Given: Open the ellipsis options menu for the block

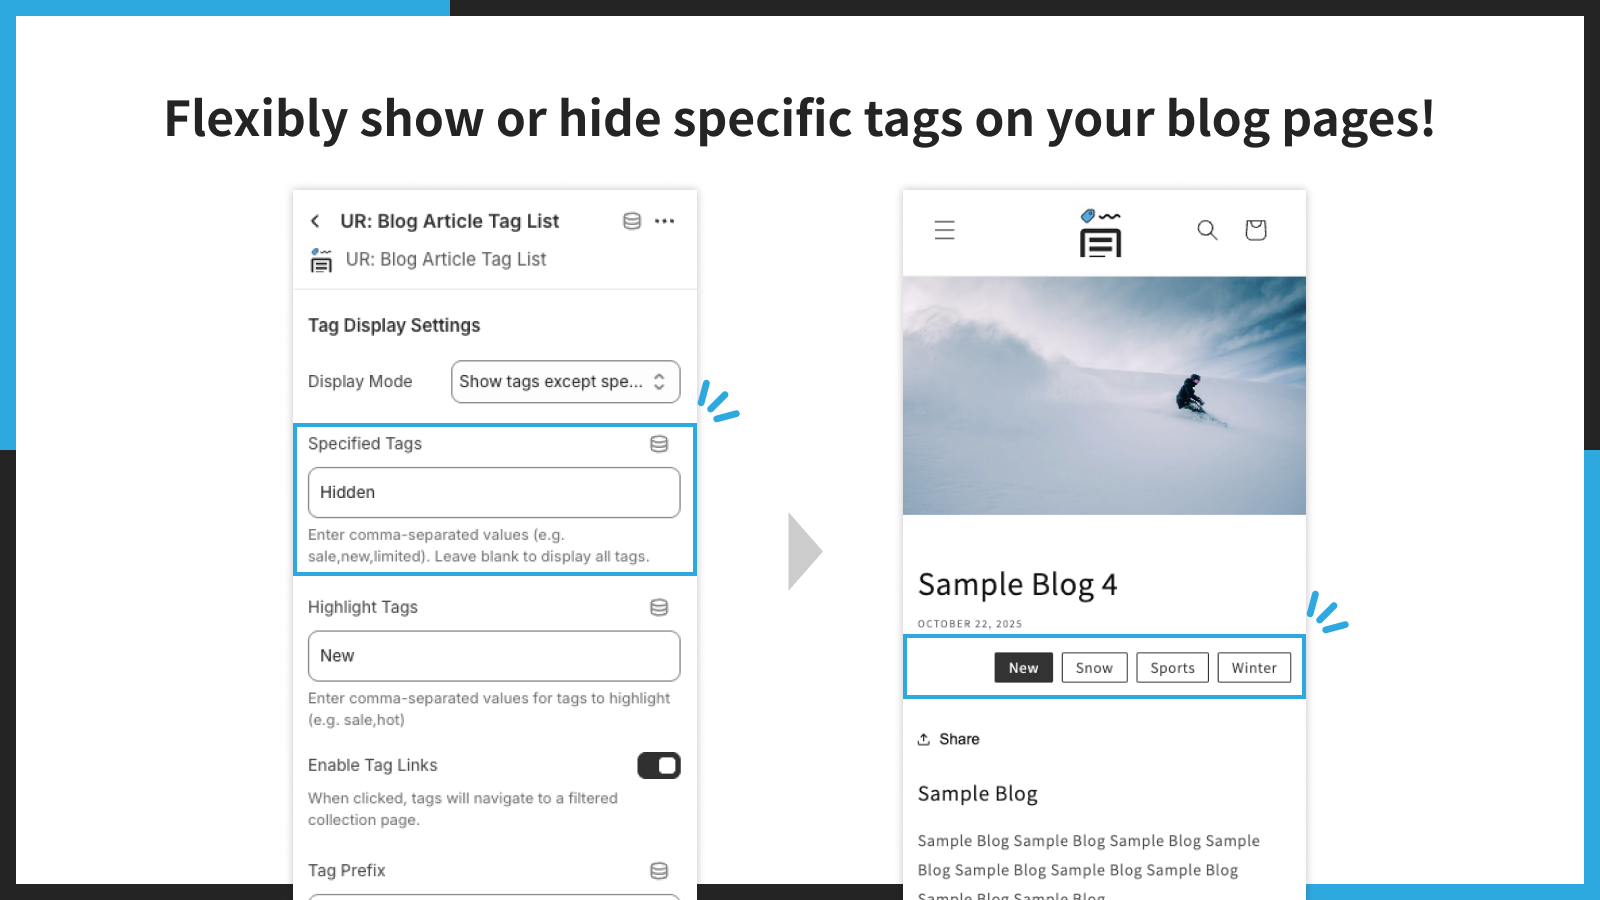Looking at the screenshot, I should [665, 221].
